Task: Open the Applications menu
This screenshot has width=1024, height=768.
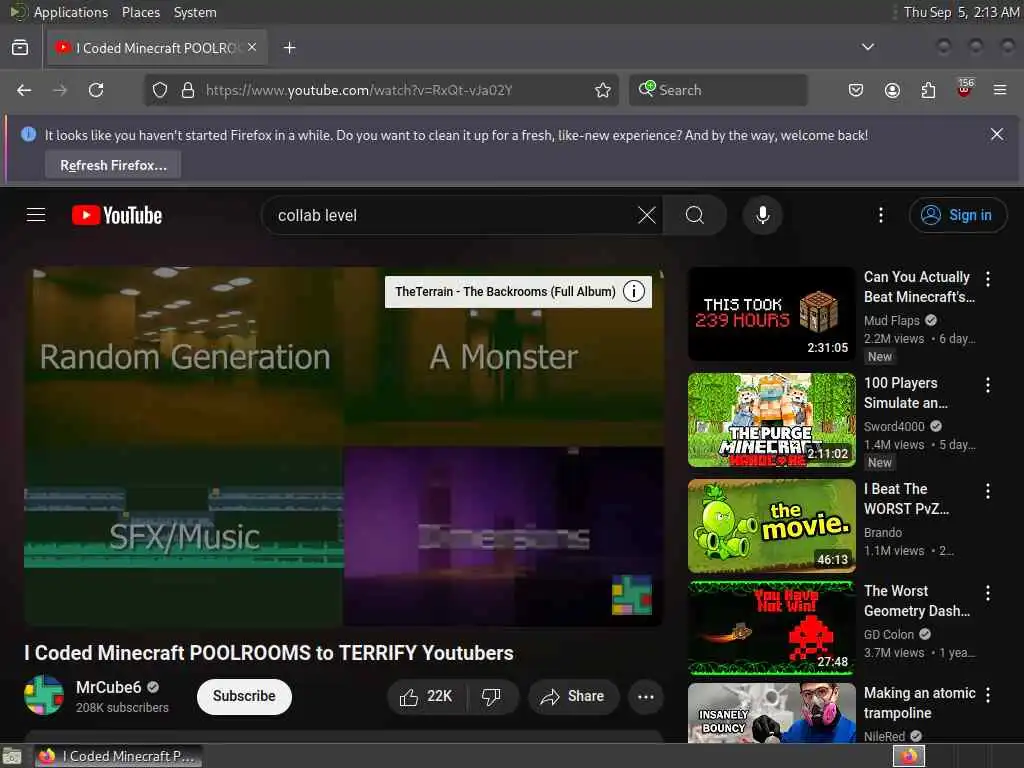Action: pyautogui.click(x=71, y=12)
